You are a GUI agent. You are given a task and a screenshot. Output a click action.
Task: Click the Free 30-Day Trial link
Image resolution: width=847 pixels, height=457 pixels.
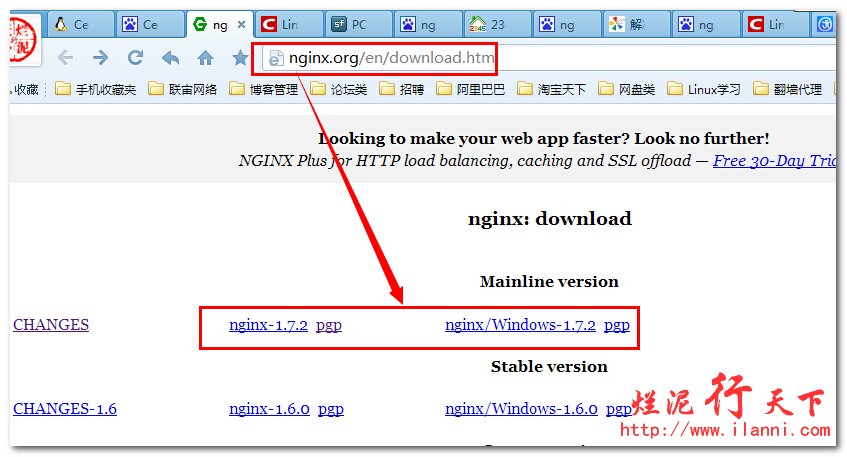point(774,161)
